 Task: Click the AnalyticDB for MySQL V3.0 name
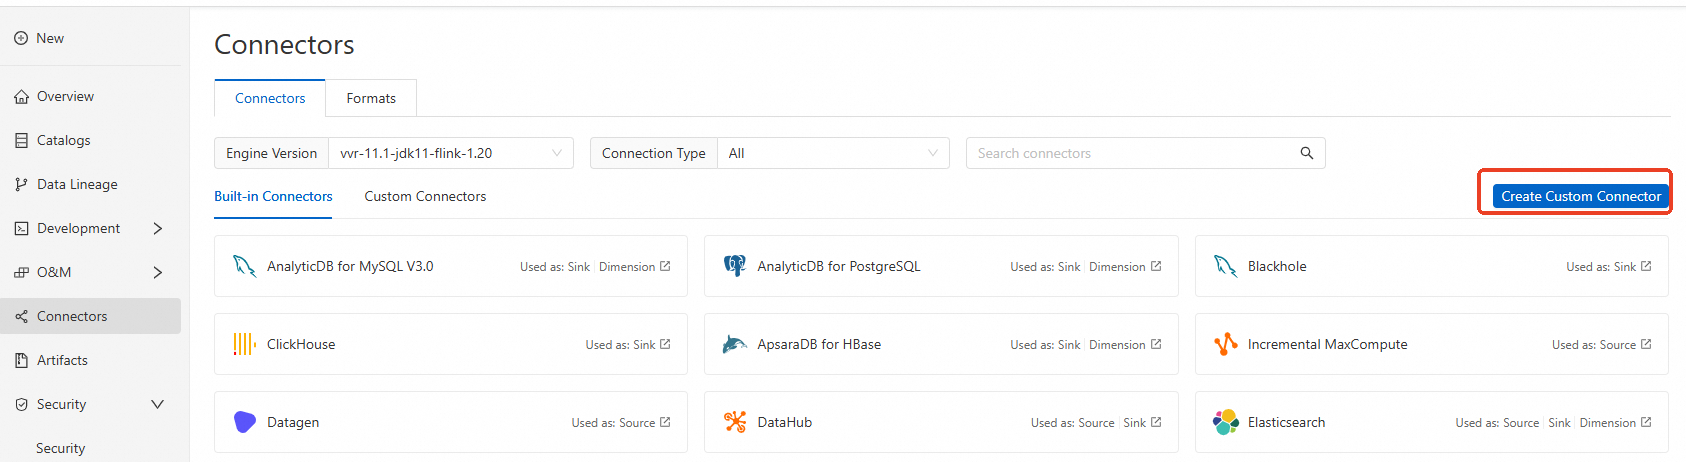(350, 266)
